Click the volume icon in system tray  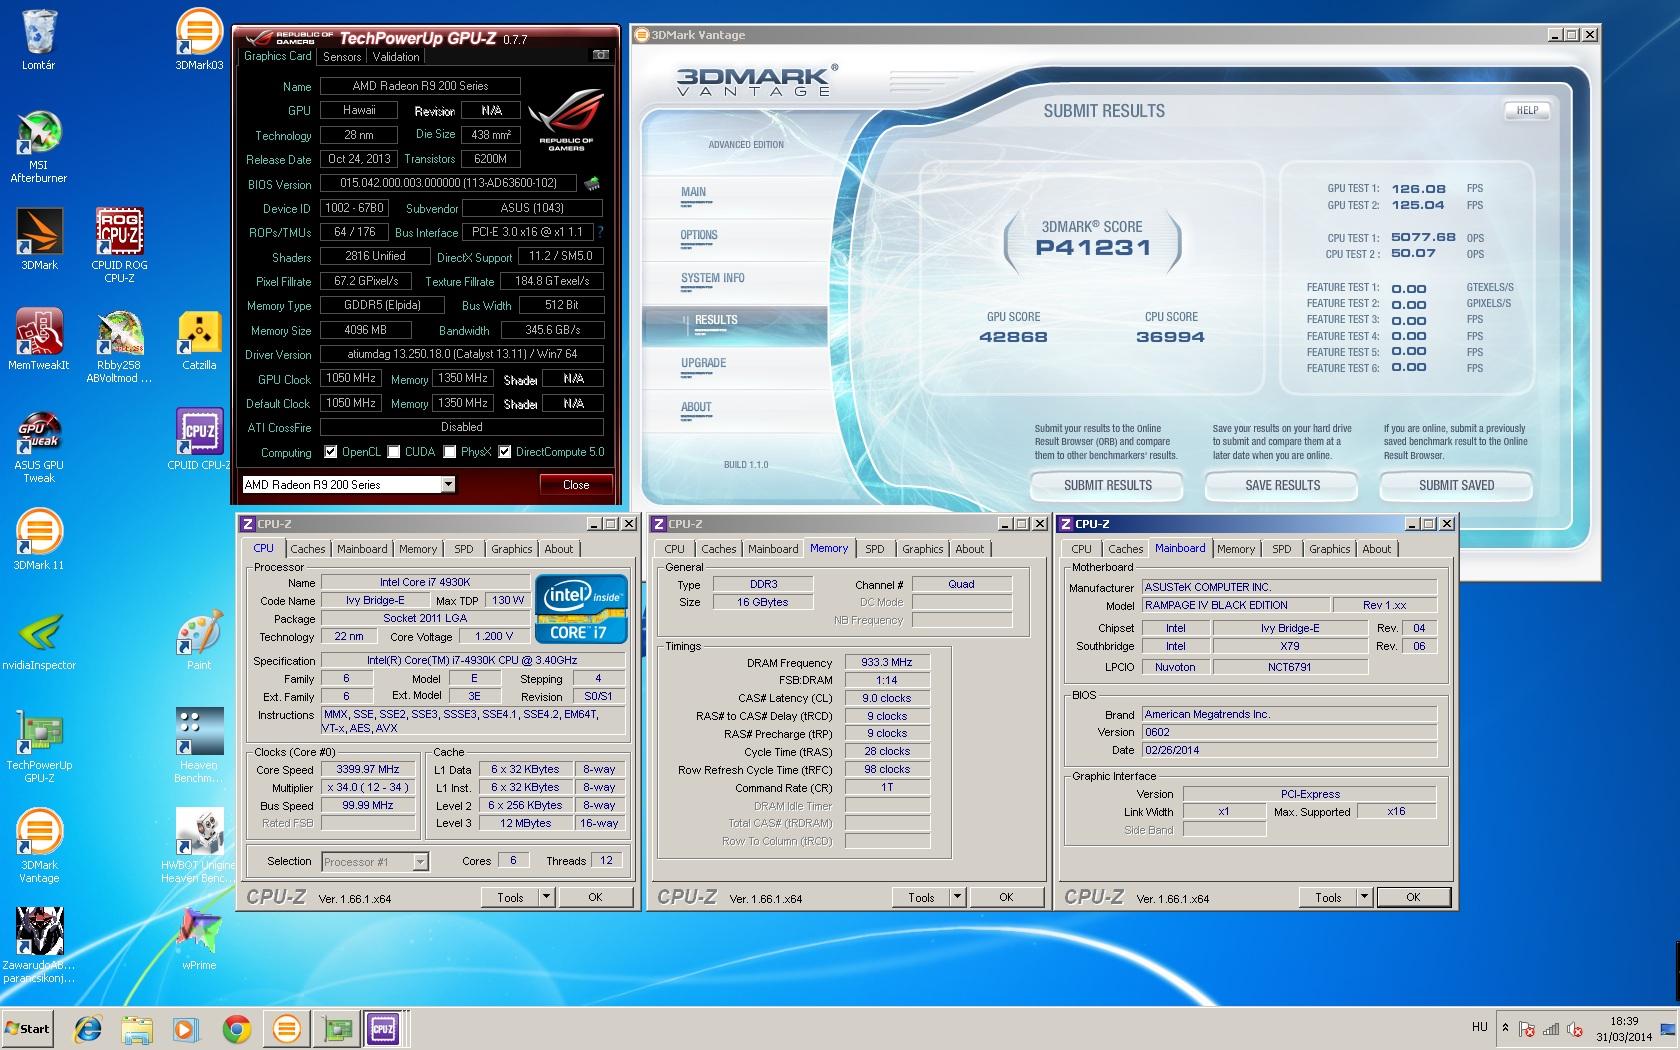pos(1575,1029)
